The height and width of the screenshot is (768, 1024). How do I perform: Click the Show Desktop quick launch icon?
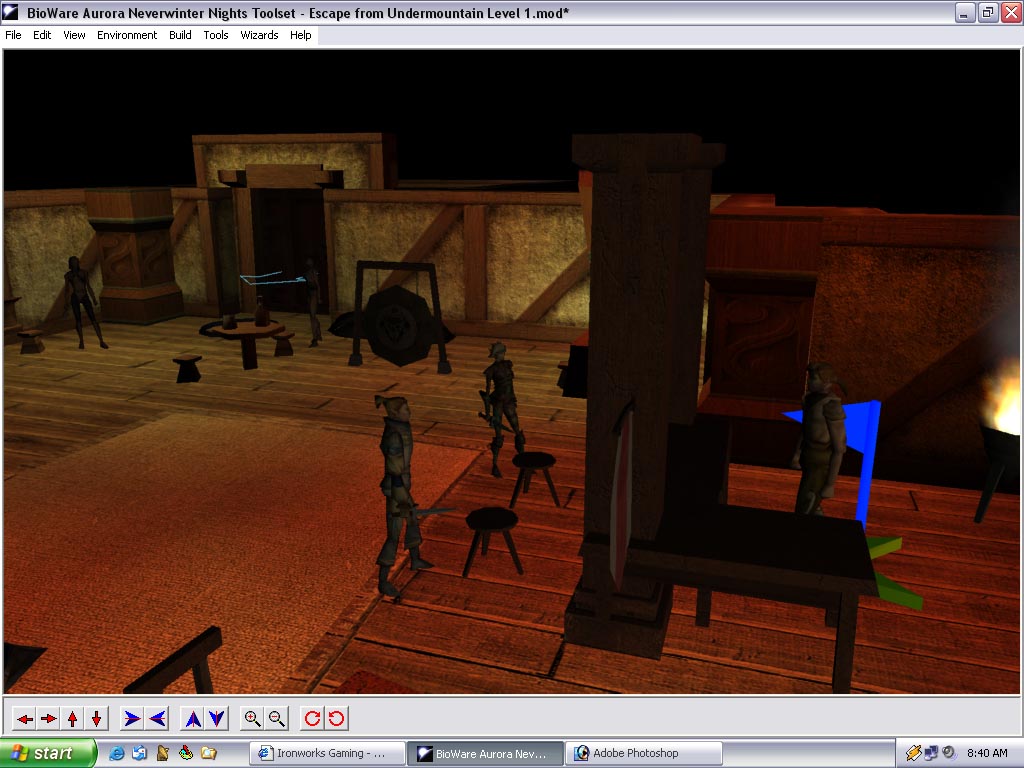139,753
